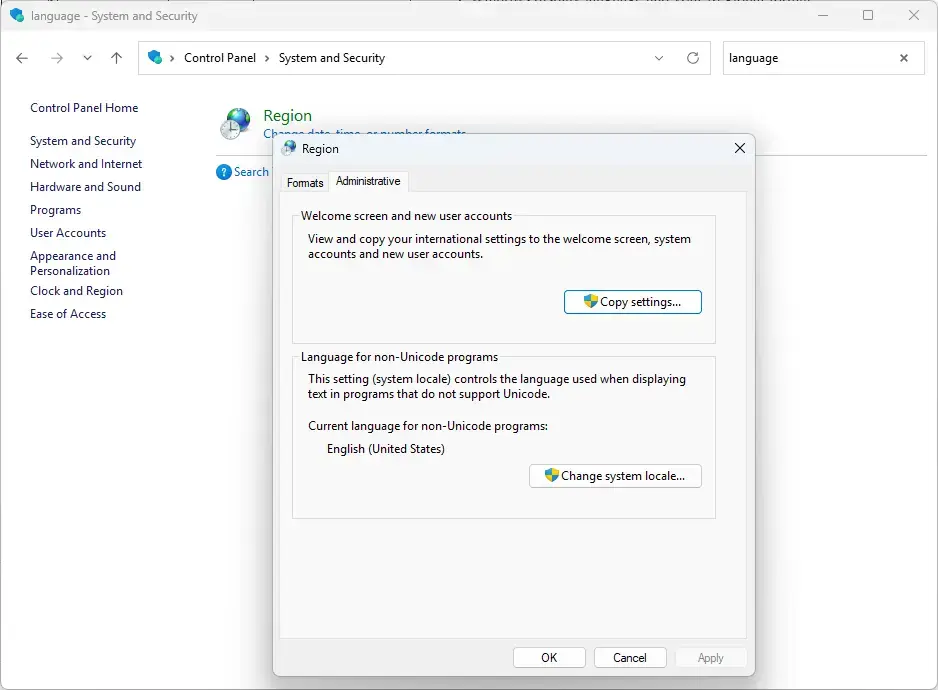This screenshot has height=690, width=938.
Task: Open the Programs category
Action: (x=56, y=210)
